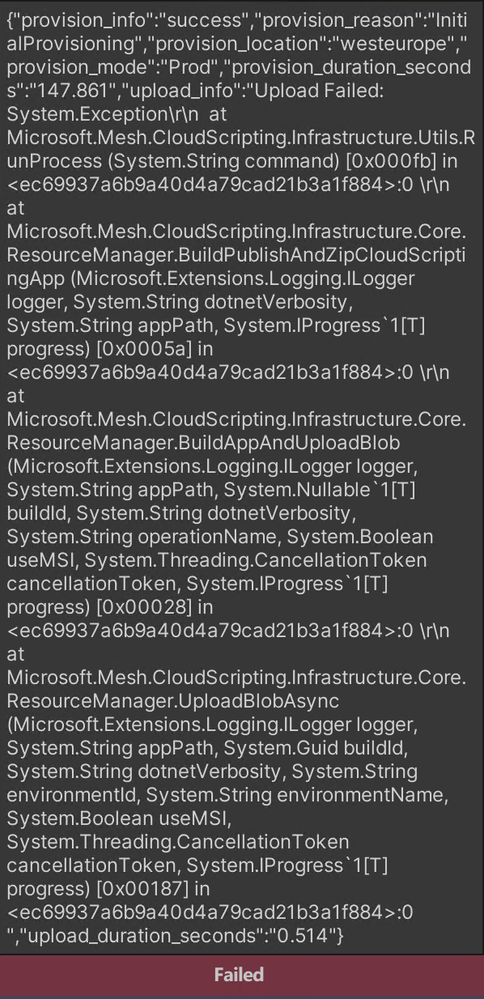Click the Upload Failed message text
Screen dimensions: 484x999
point(318,90)
